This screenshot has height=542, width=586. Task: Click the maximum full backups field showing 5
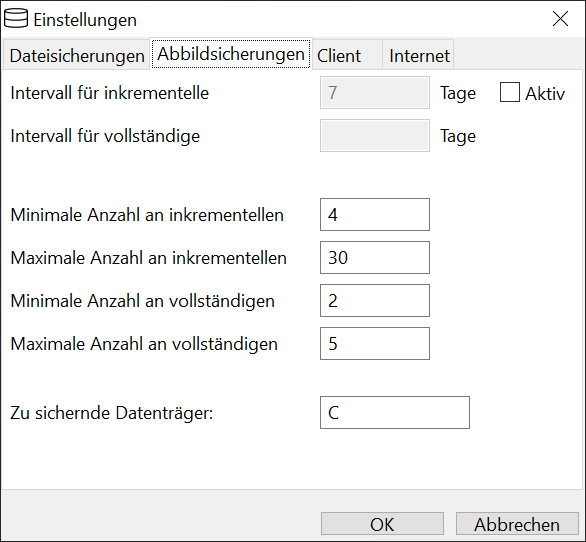(375, 344)
